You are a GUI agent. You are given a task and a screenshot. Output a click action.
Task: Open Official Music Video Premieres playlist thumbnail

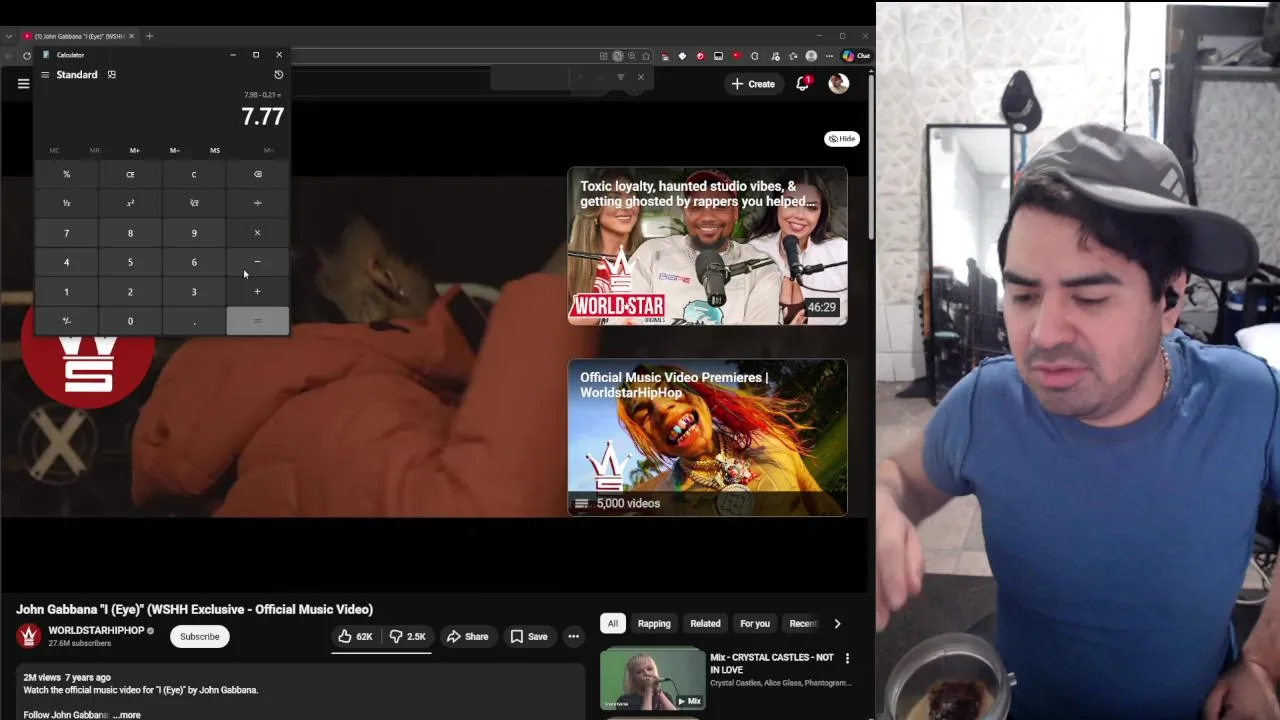pyautogui.click(x=707, y=438)
